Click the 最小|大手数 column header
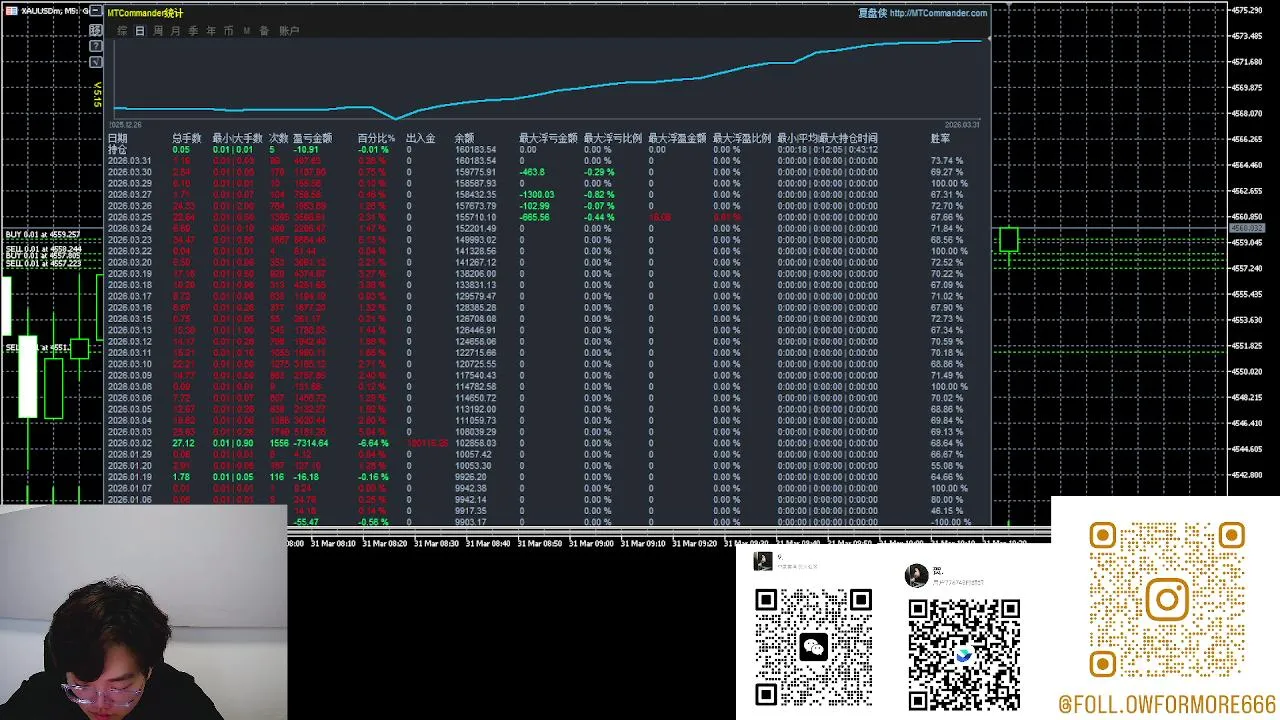The width and height of the screenshot is (1280, 720). (x=237, y=138)
